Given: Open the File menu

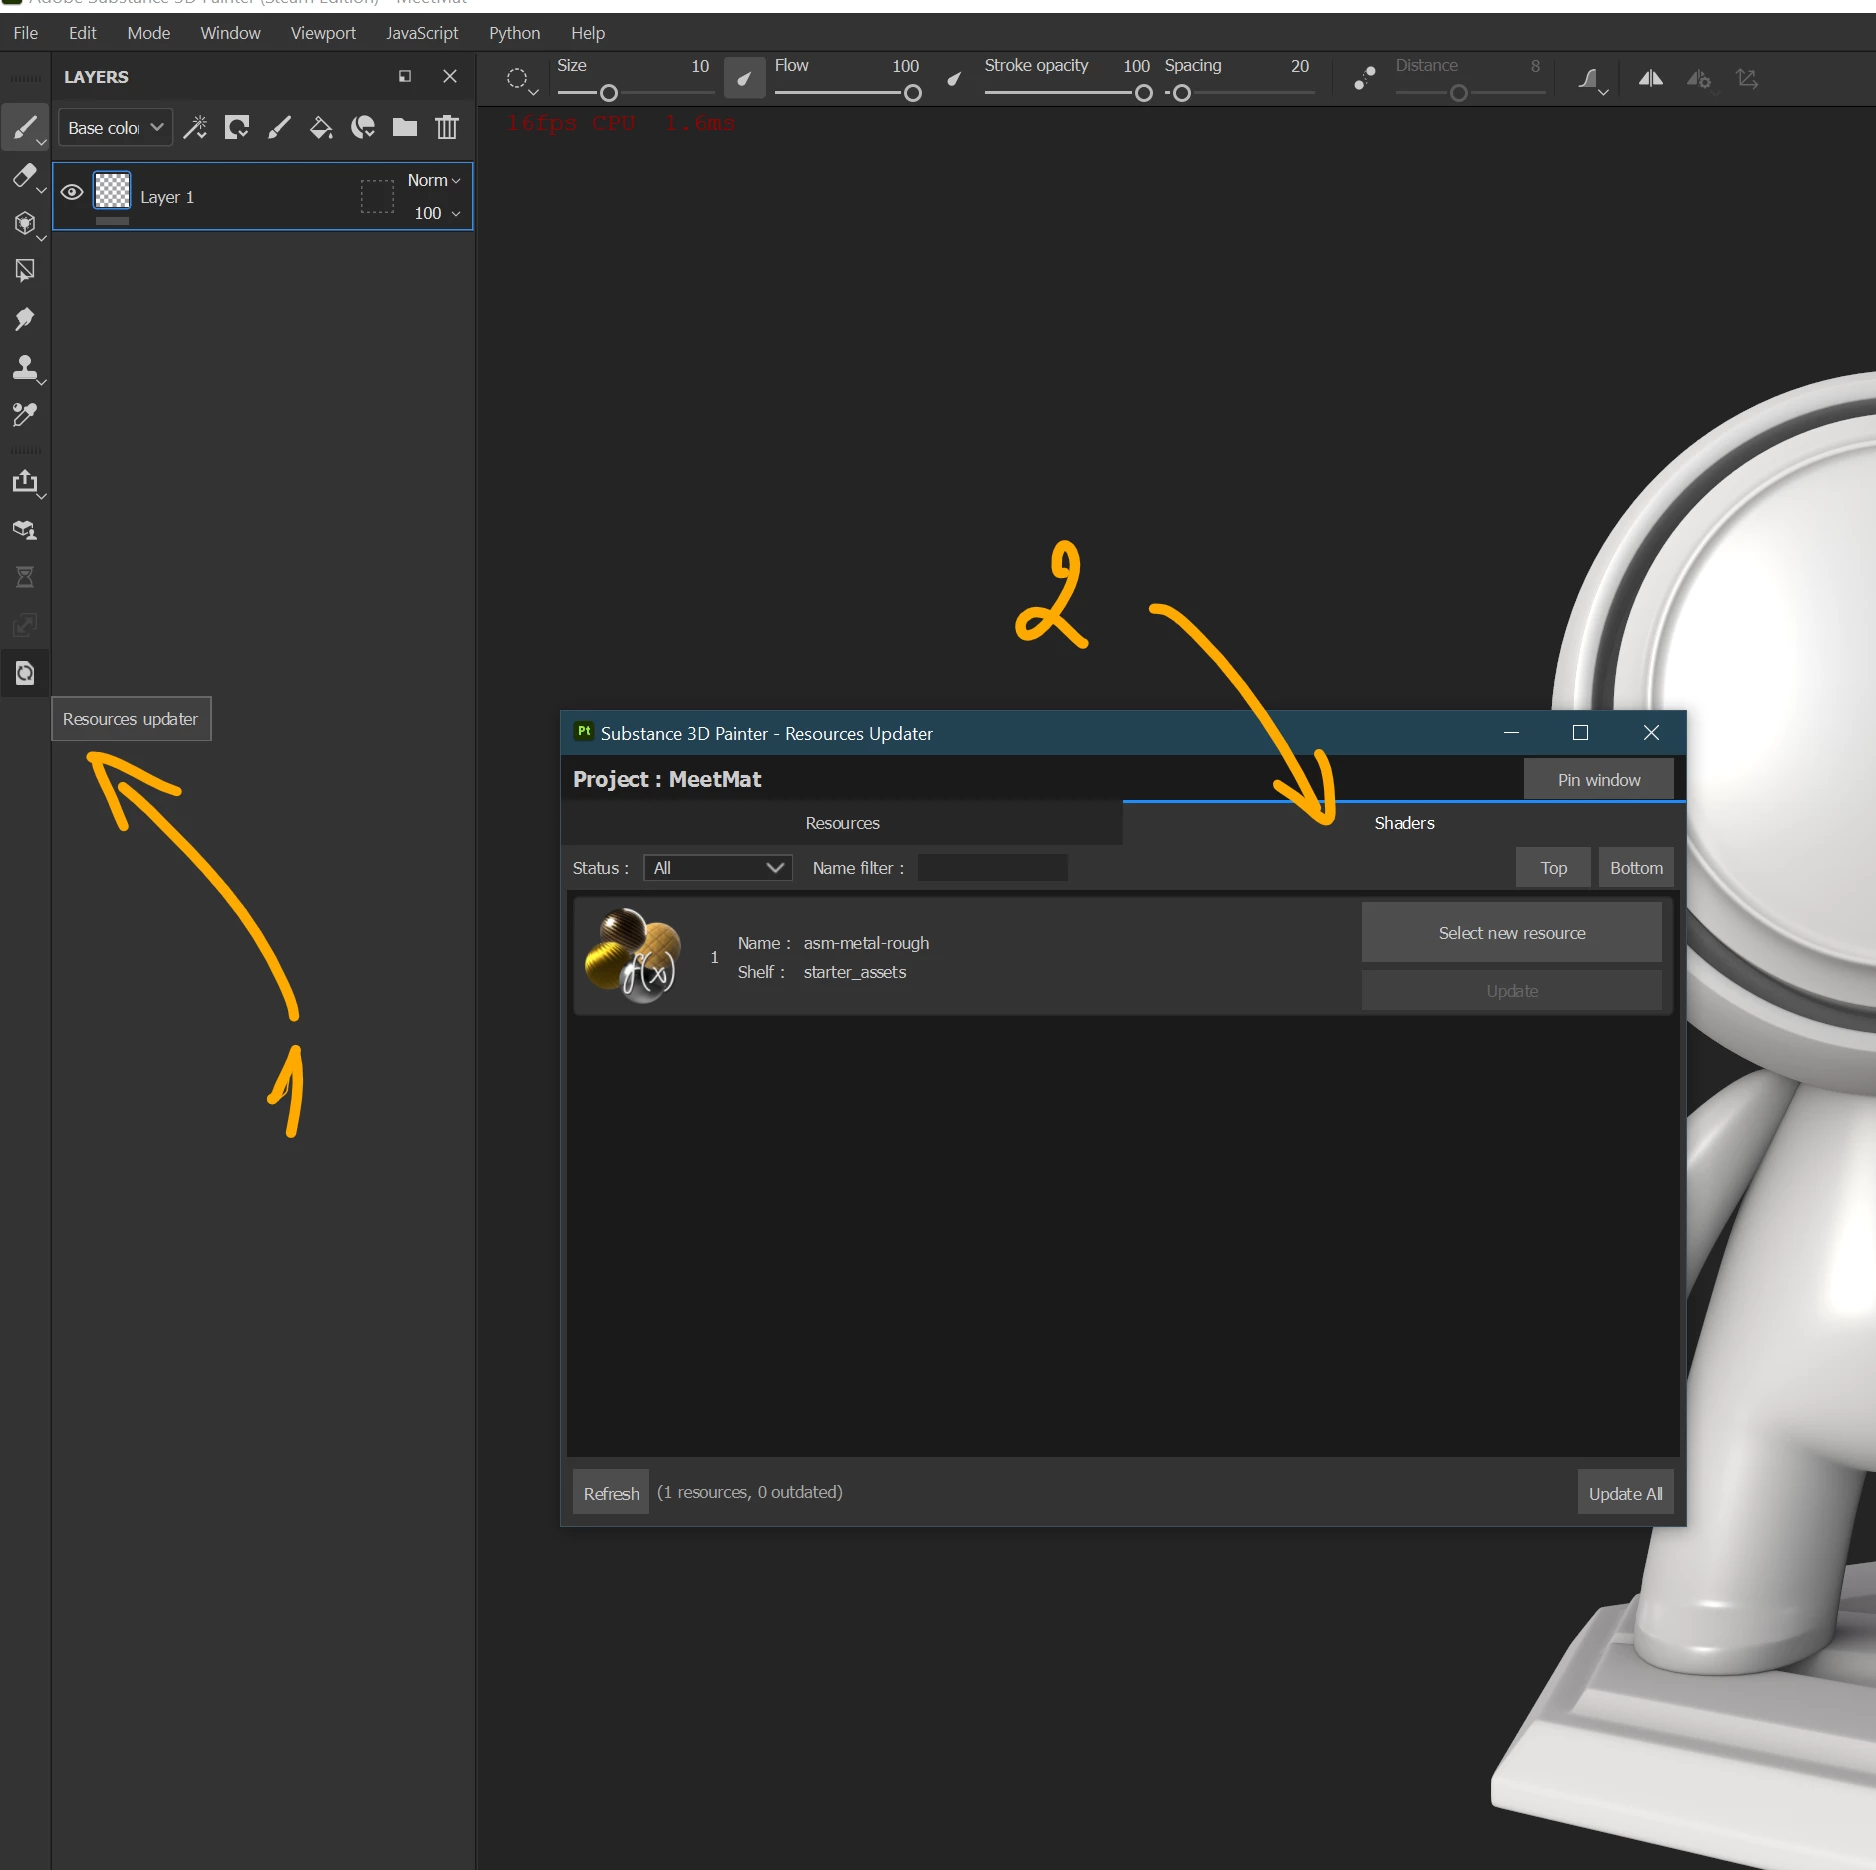Looking at the screenshot, I should [26, 33].
